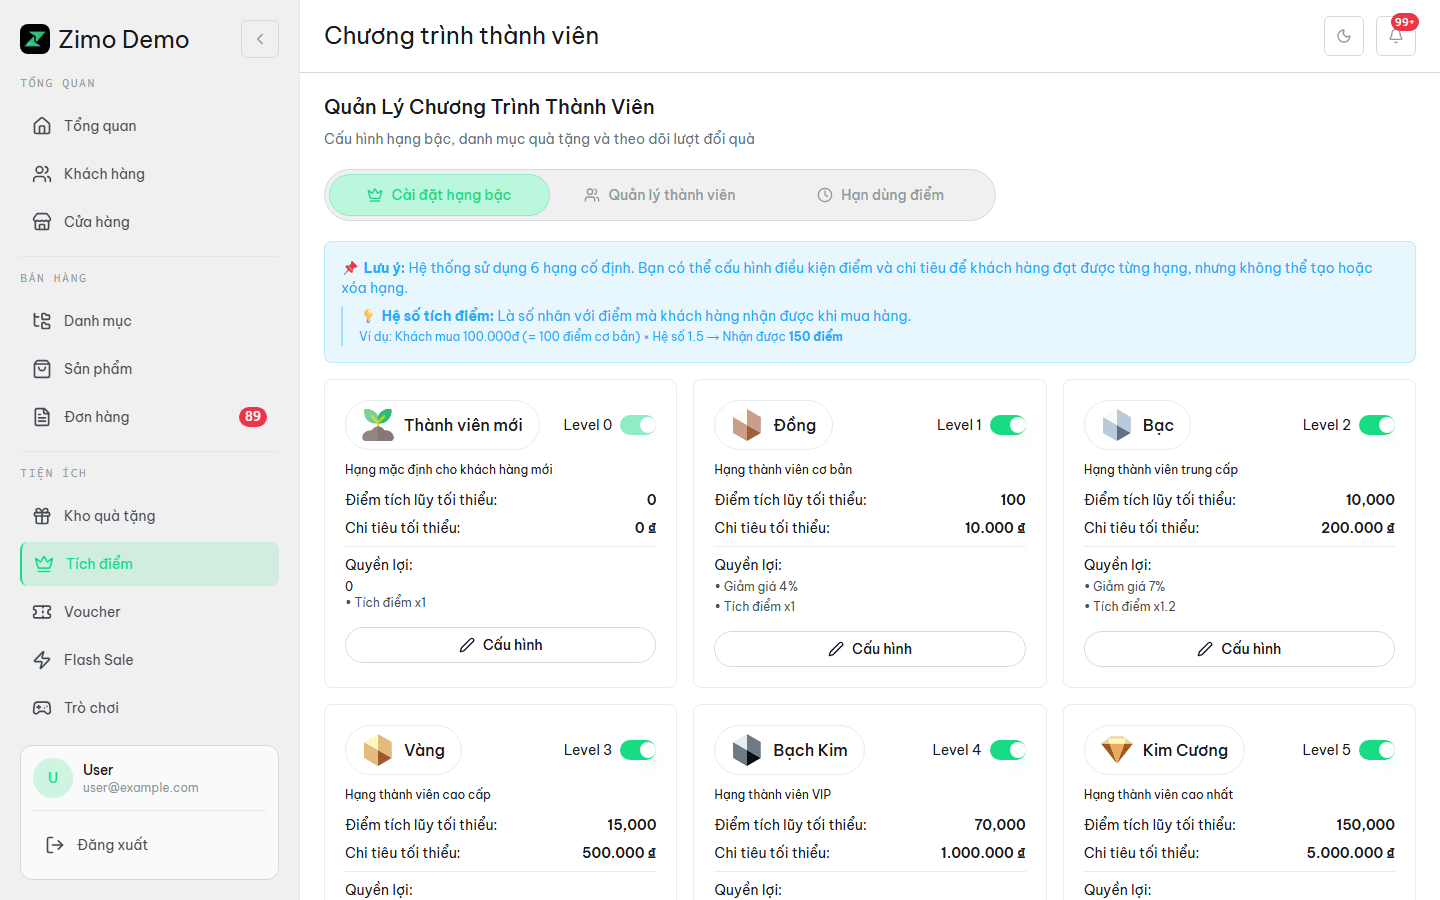Turn off Kim Cương Level 5 toggle
1440x900 pixels.
[x=1377, y=750]
